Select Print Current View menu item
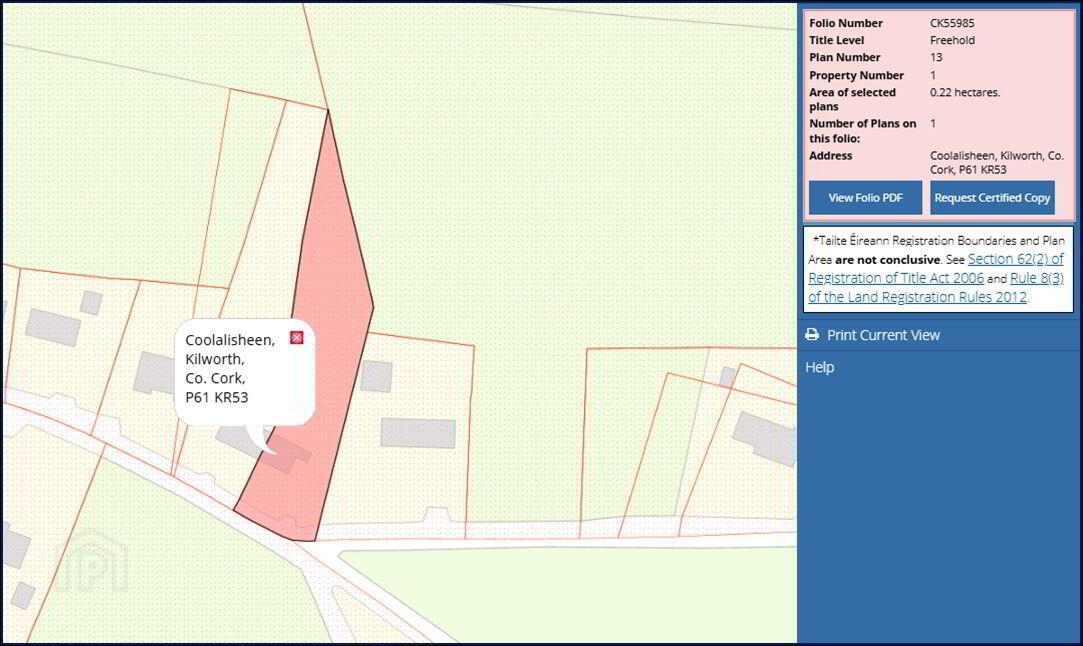The image size is (1083, 646). tap(872, 334)
